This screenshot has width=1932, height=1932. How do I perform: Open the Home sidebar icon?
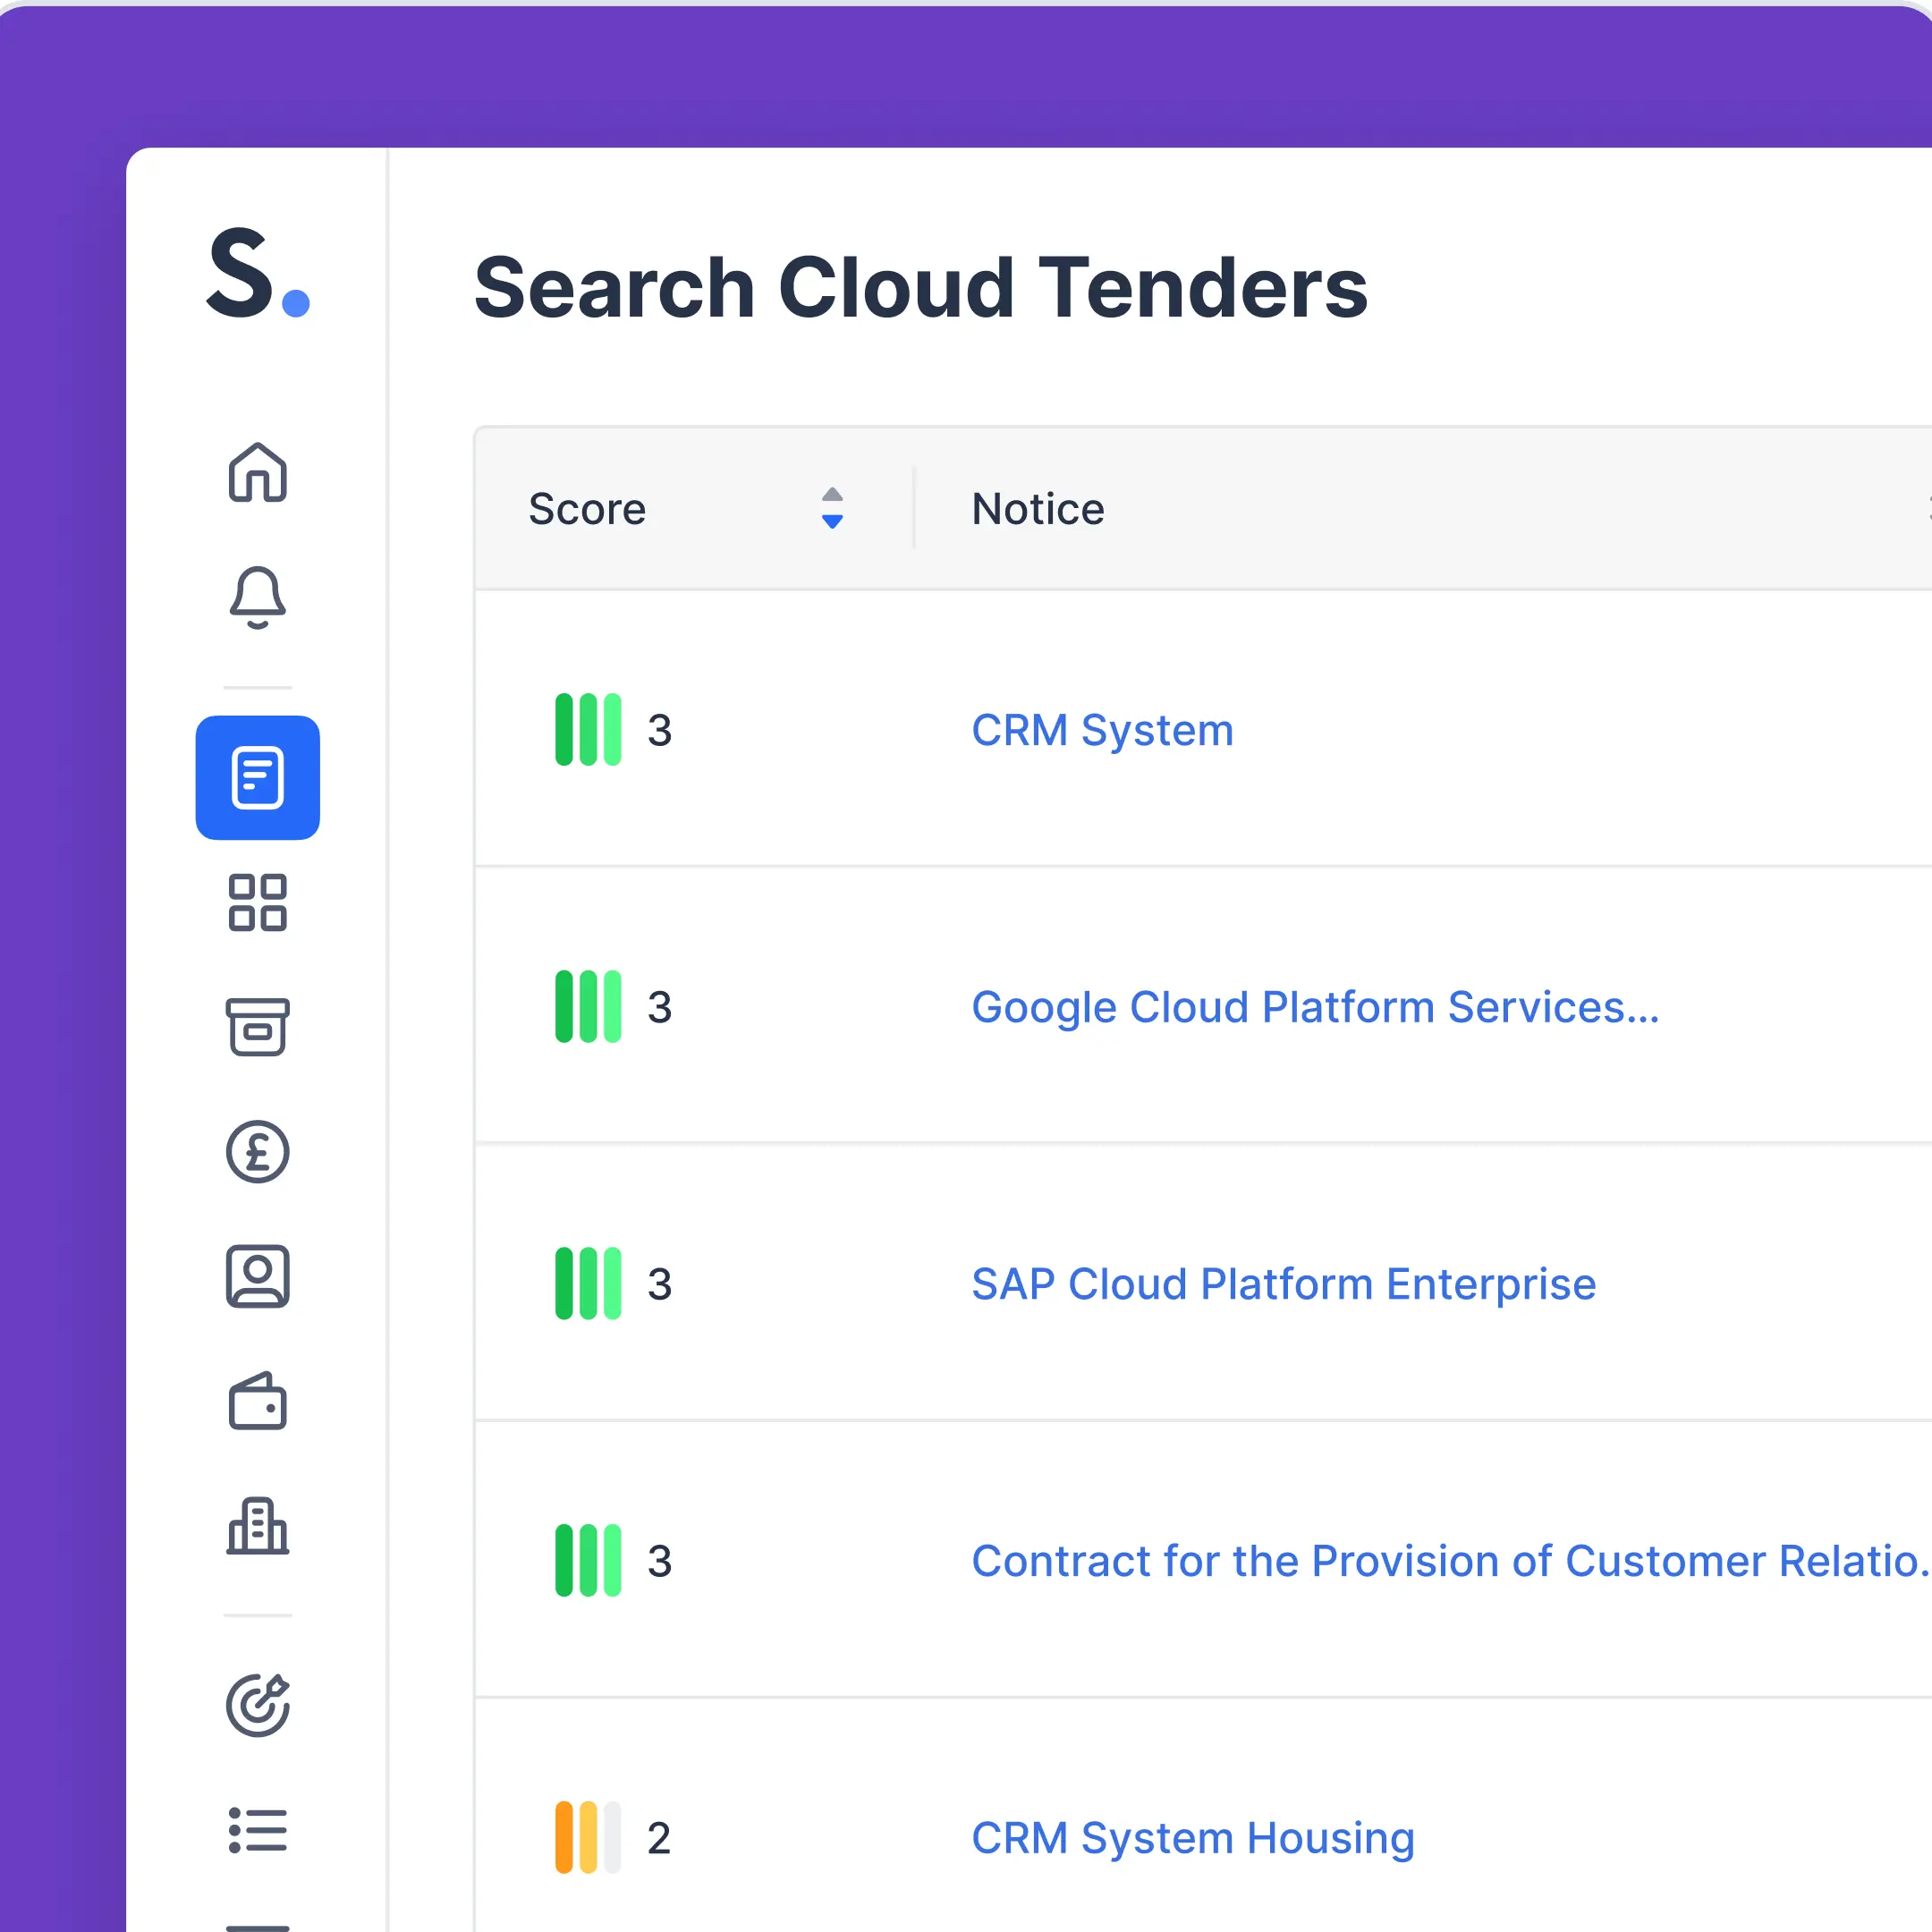[x=258, y=472]
